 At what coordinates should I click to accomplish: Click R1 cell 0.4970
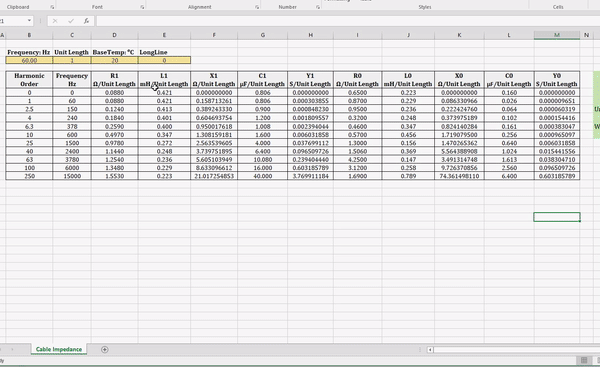pyautogui.click(x=114, y=135)
